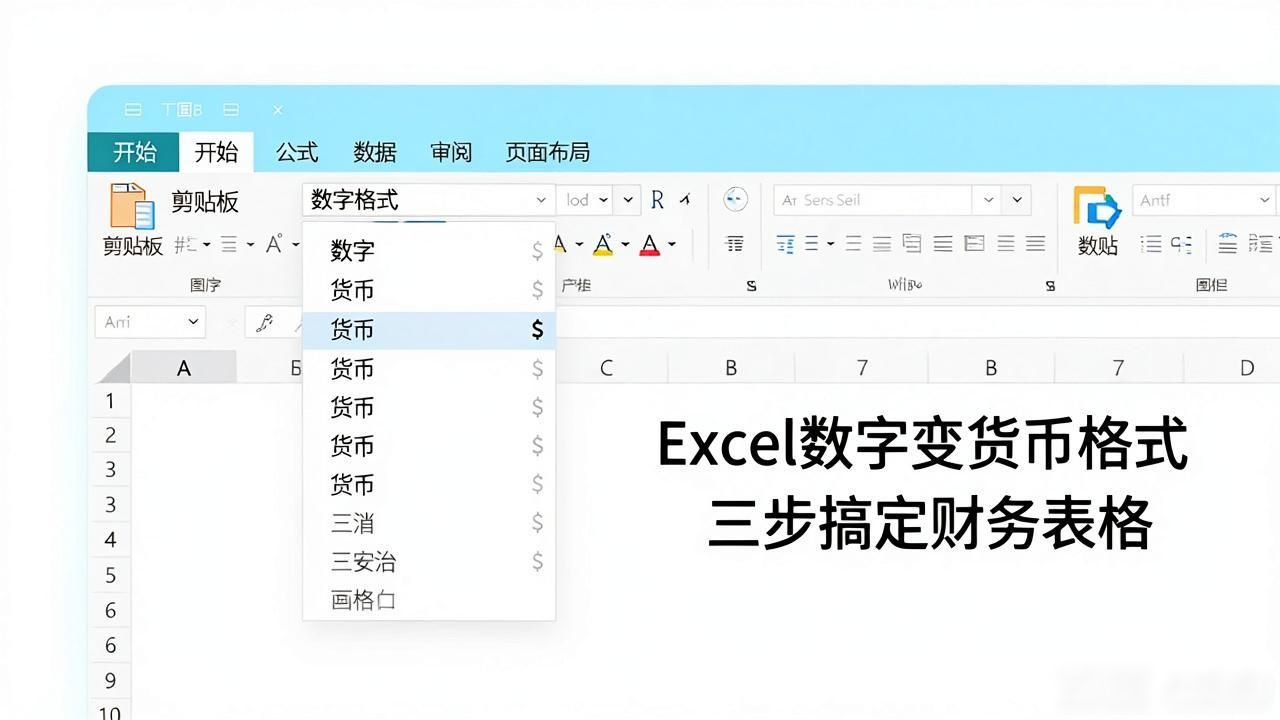
Task: Open the lod dropdown
Action: tap(585, 200)
